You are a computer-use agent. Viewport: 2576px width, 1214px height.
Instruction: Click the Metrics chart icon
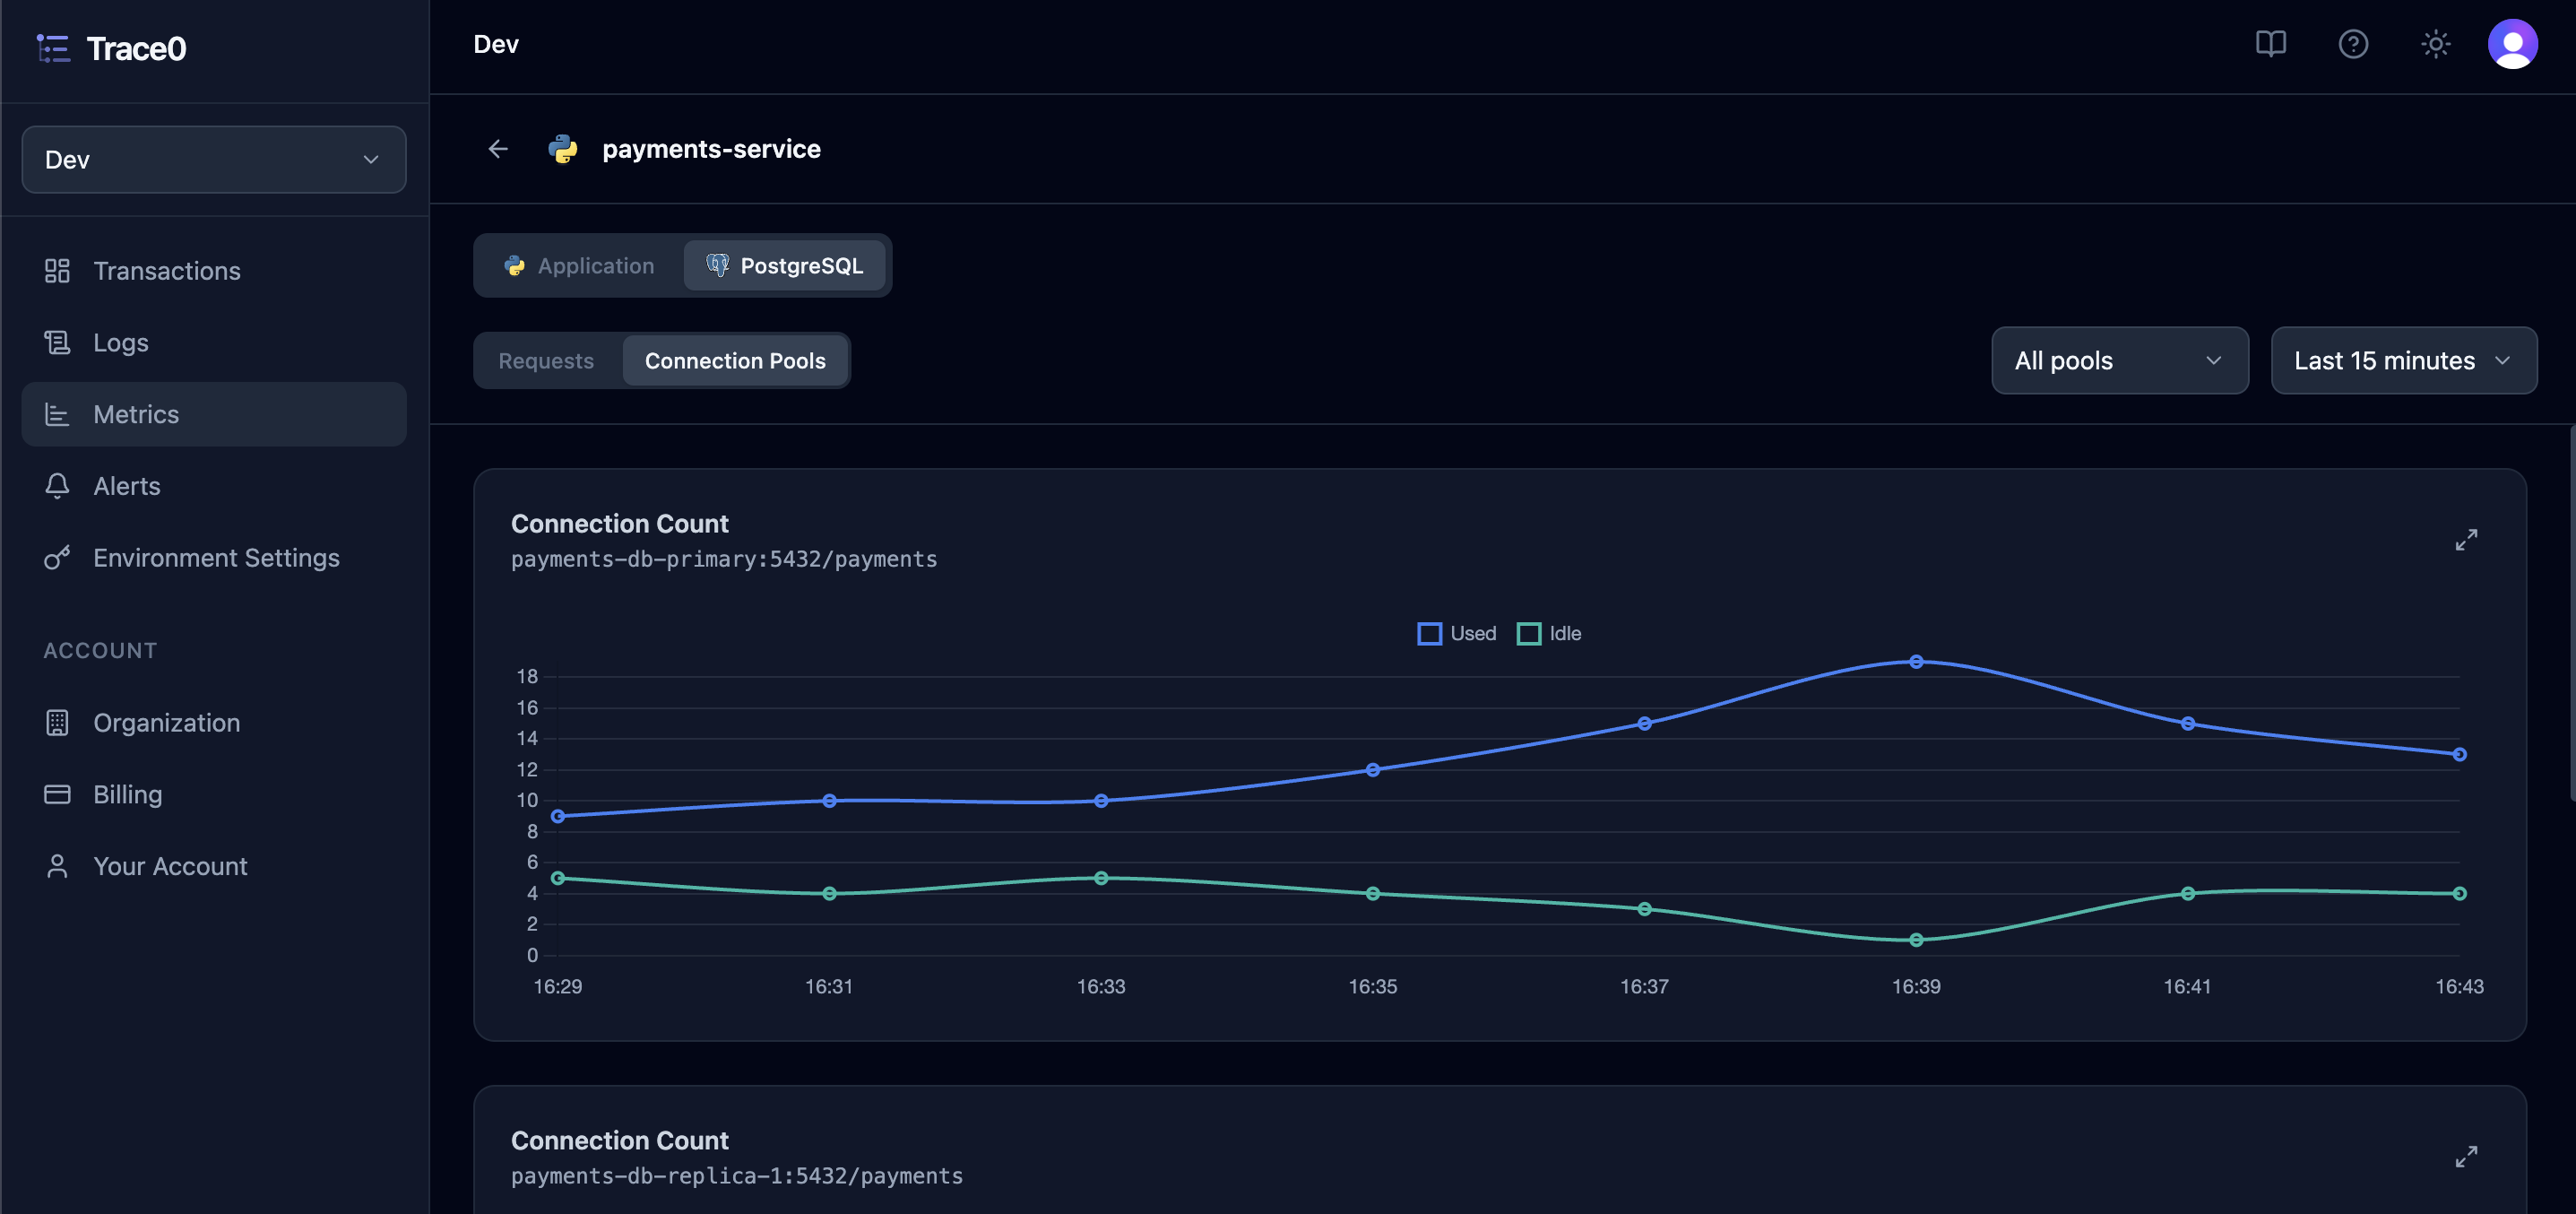(x=57, y=414)
